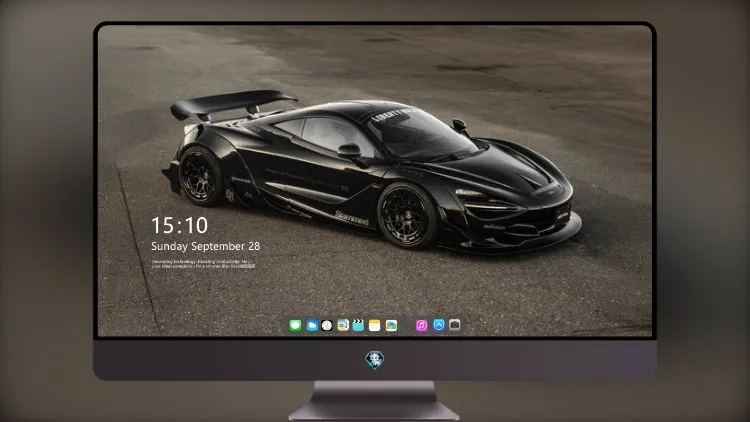Launch the Clock app from dock
Image resolution: width=750 pixels, height=422 pixels.
pos(327,325)
